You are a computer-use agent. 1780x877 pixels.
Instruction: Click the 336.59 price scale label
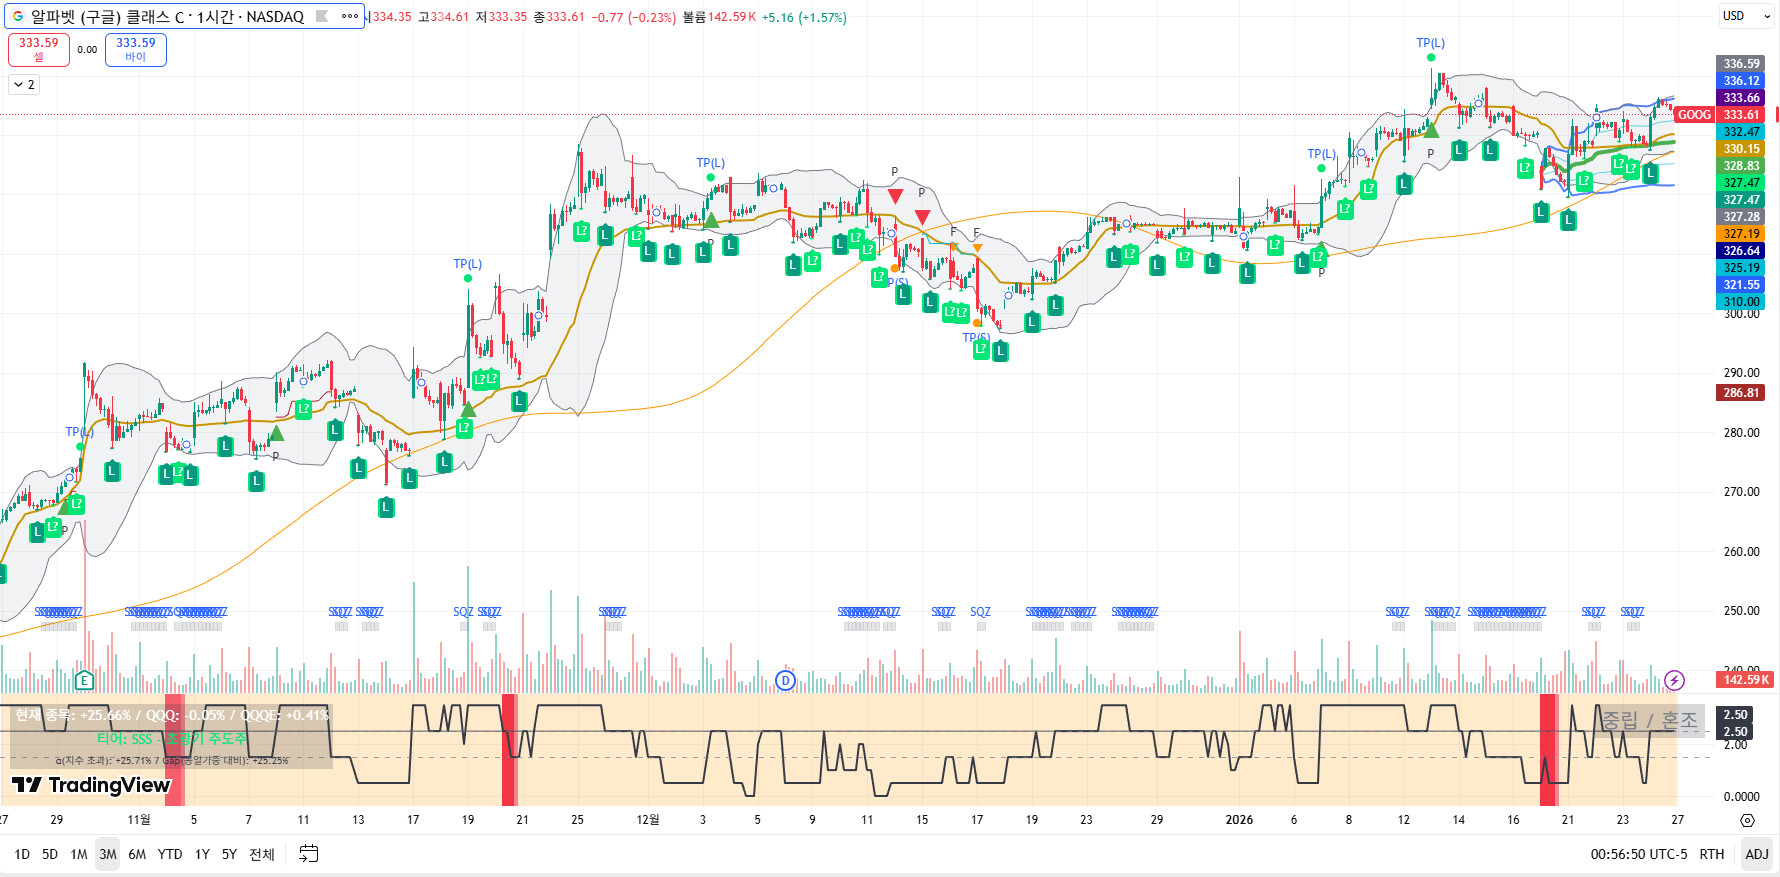pos(1741,64)
